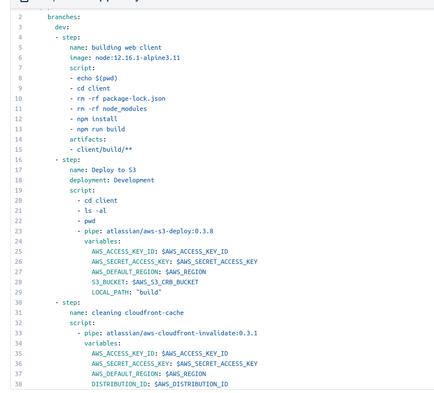Click the 'pwd' command on line 22
The image size is (434, 393).
90,221
